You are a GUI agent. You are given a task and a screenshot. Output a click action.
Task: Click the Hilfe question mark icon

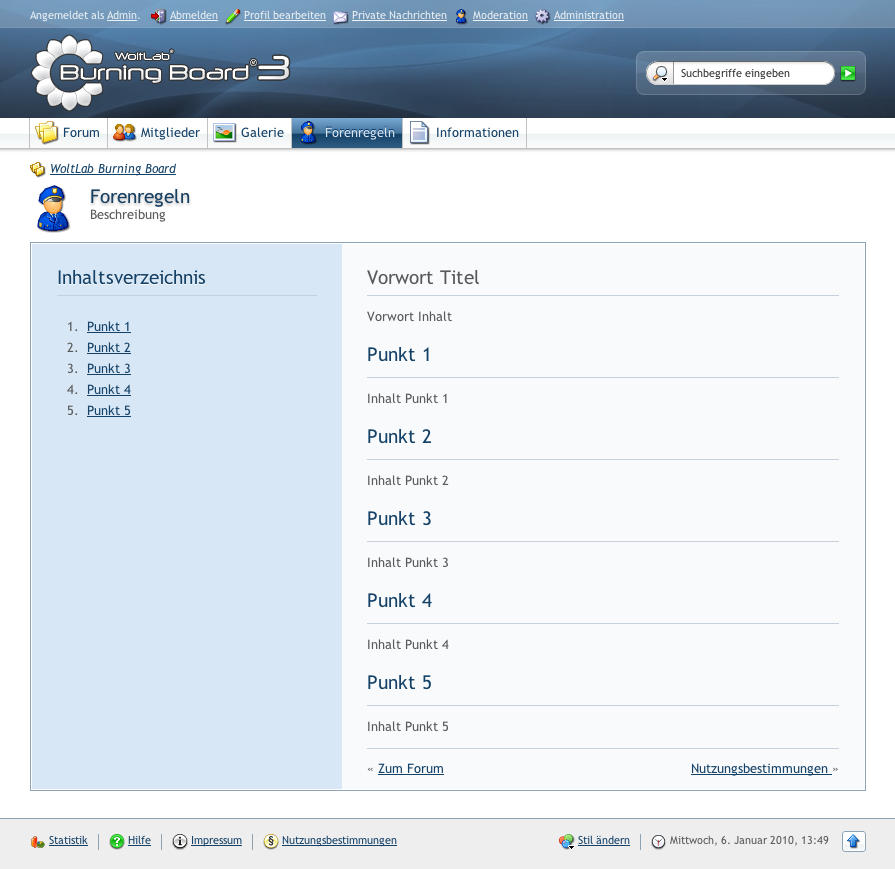pyautogui.click(x=117, y=841)
